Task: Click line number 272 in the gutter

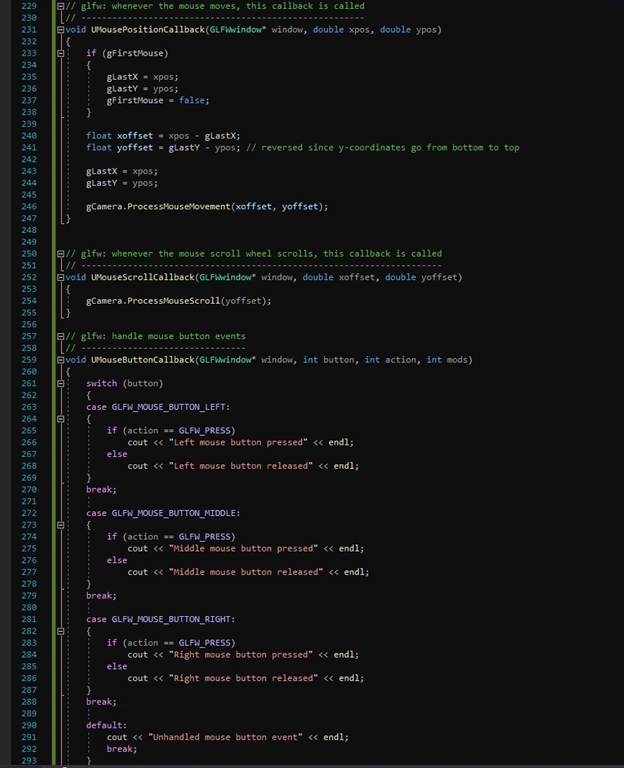Action: [29, 513]
